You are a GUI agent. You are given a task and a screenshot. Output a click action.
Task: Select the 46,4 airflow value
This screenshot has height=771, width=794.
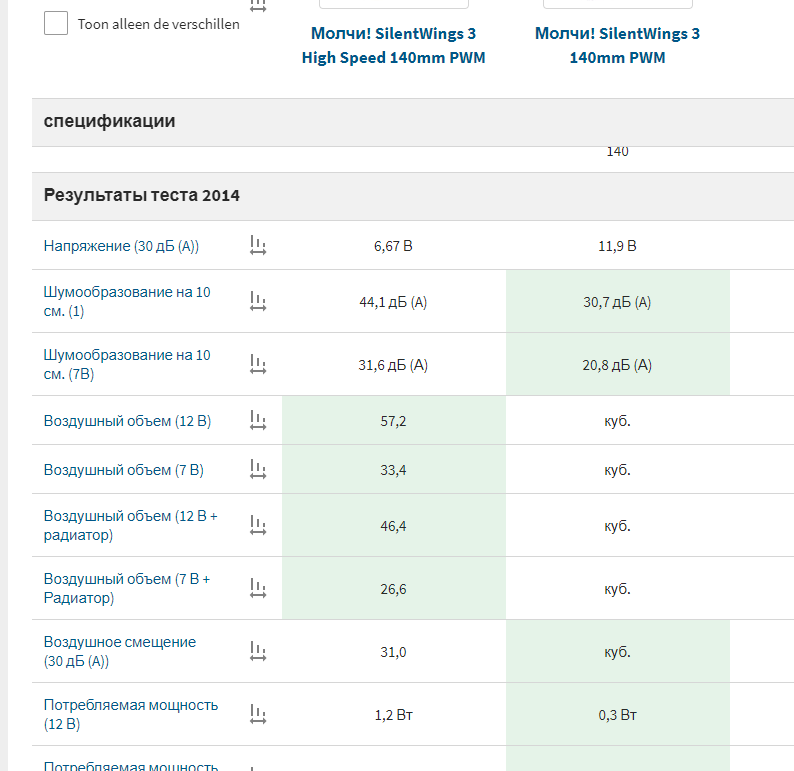(x=393, y=526)
